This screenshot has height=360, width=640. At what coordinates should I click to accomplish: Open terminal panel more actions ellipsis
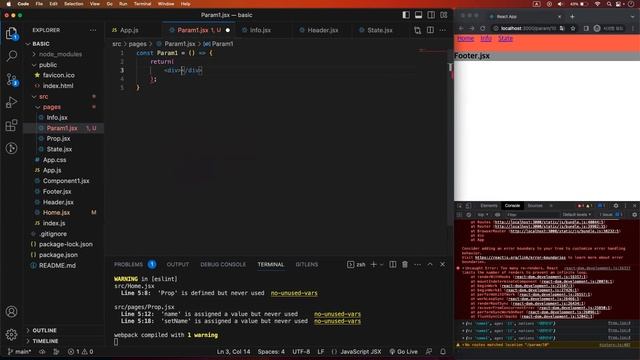point(417,264)
